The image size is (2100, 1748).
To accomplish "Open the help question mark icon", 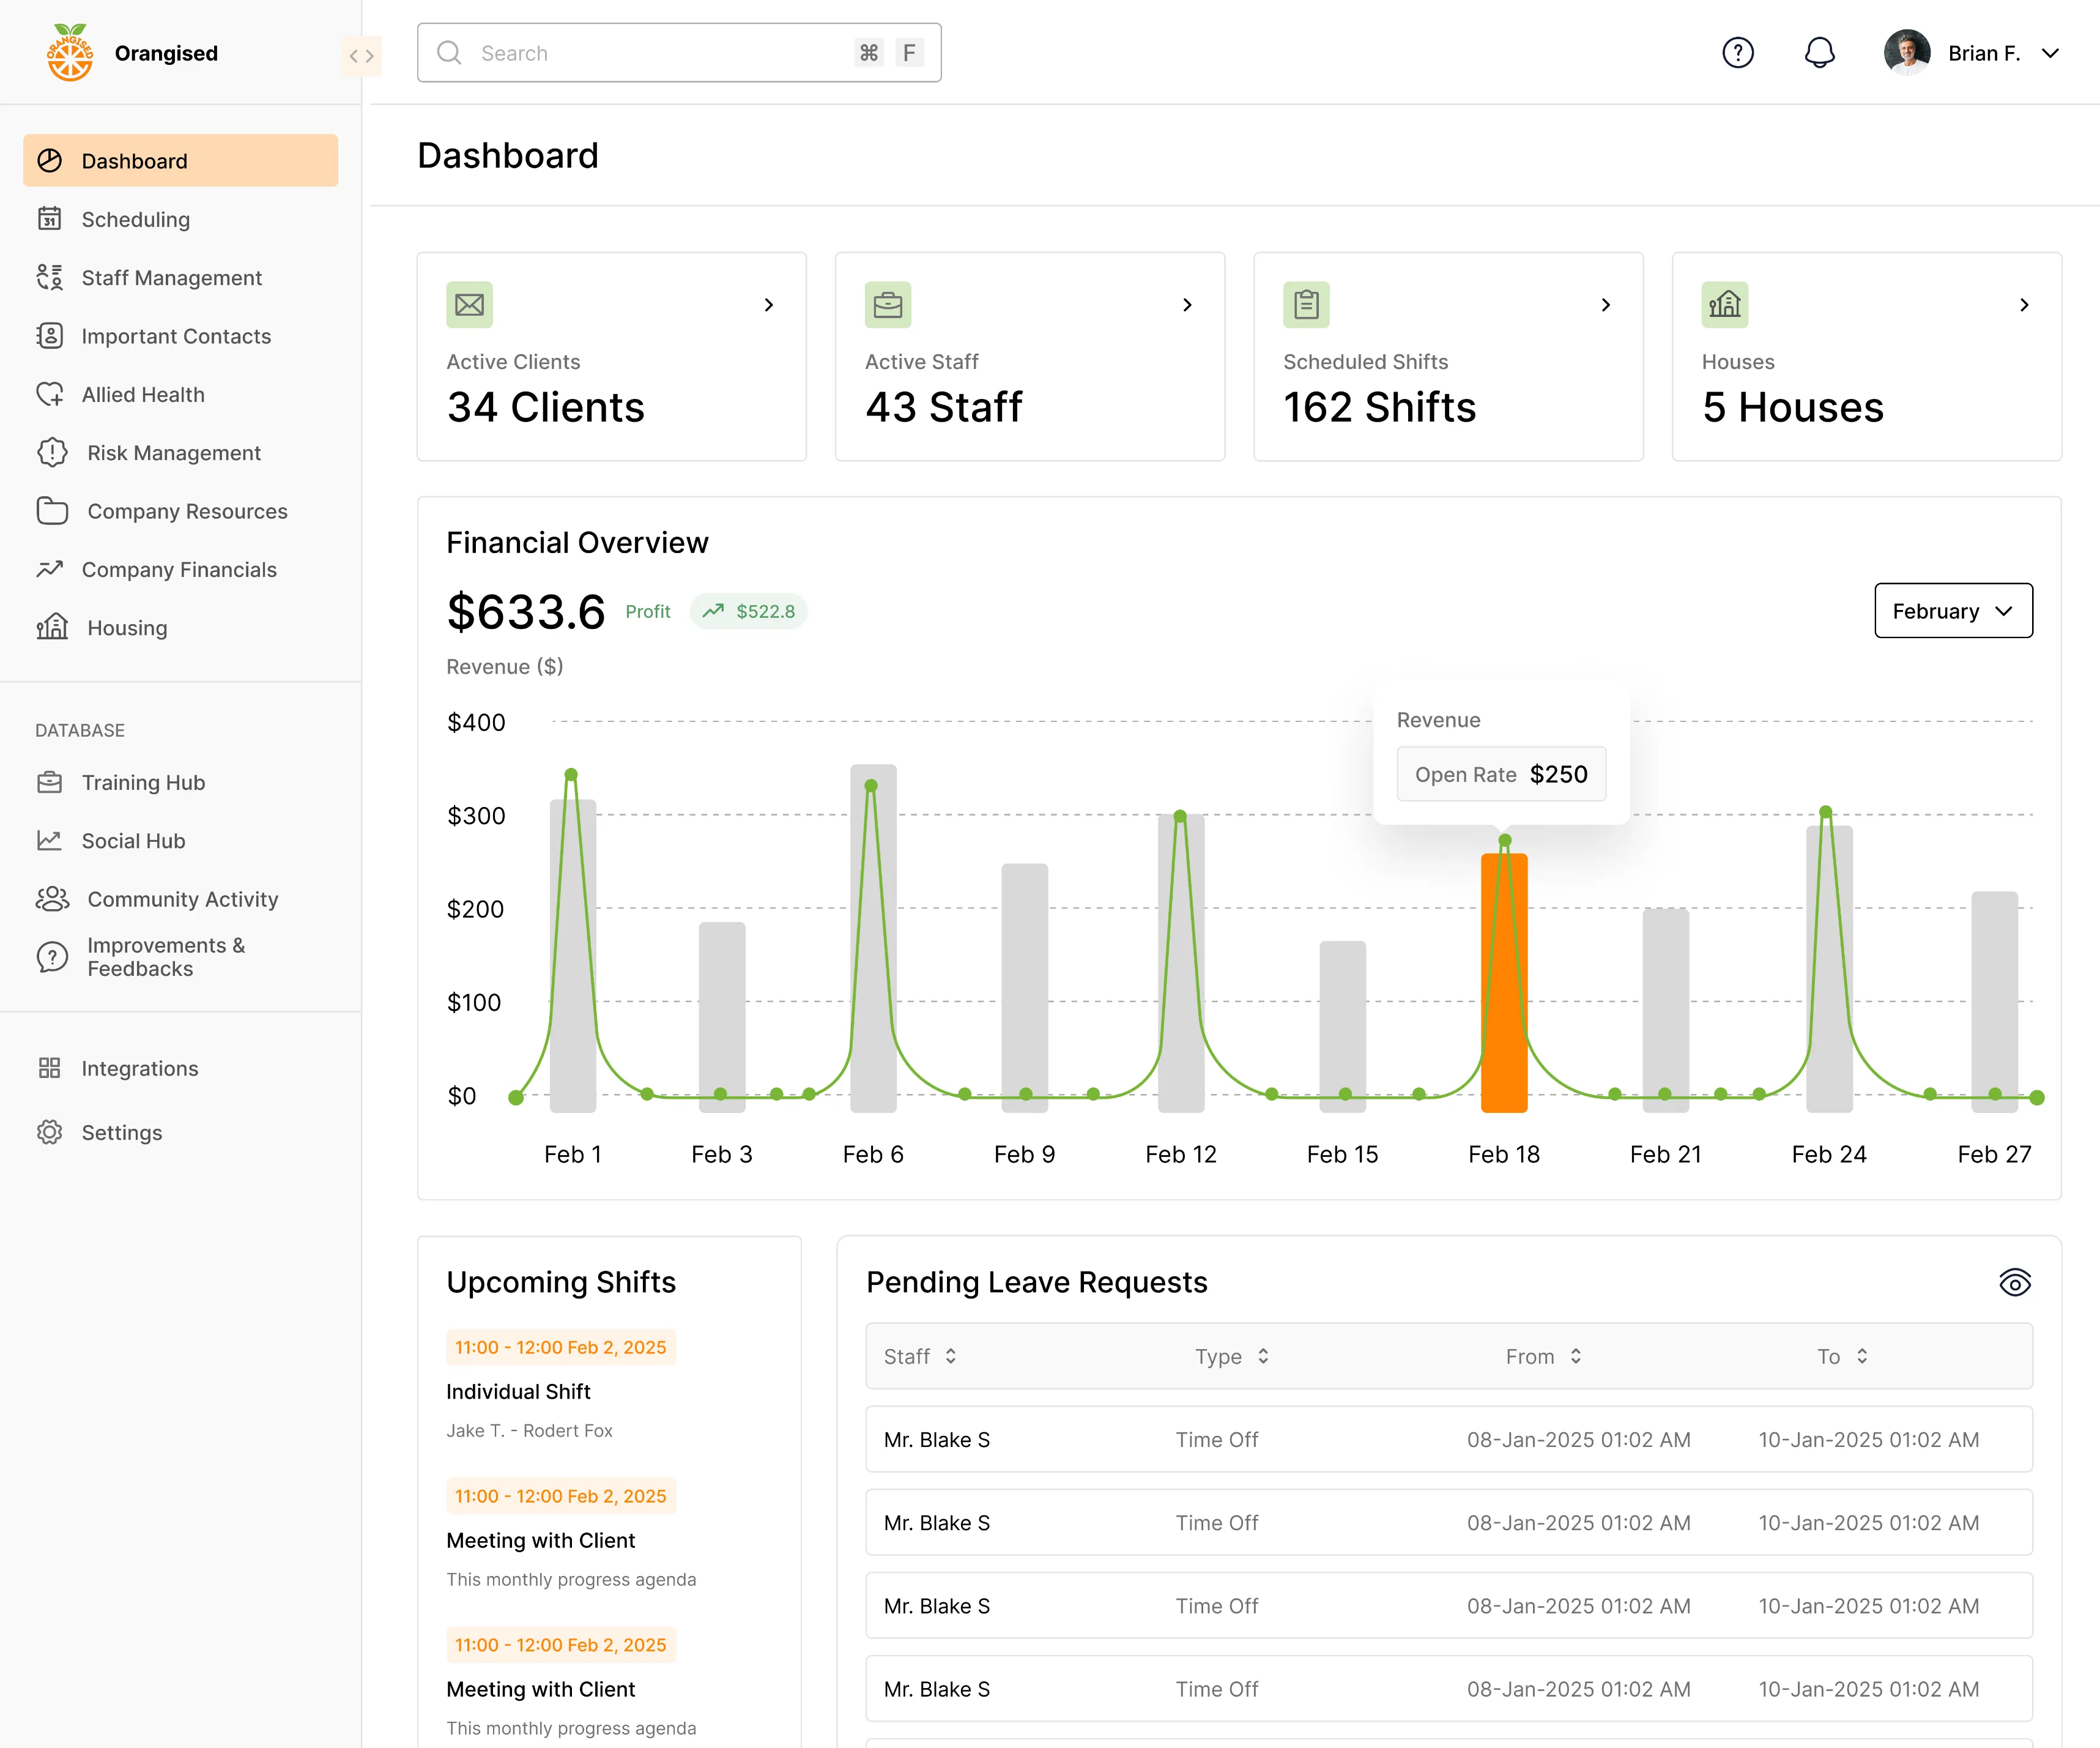I will click(x=1739, y=52).
